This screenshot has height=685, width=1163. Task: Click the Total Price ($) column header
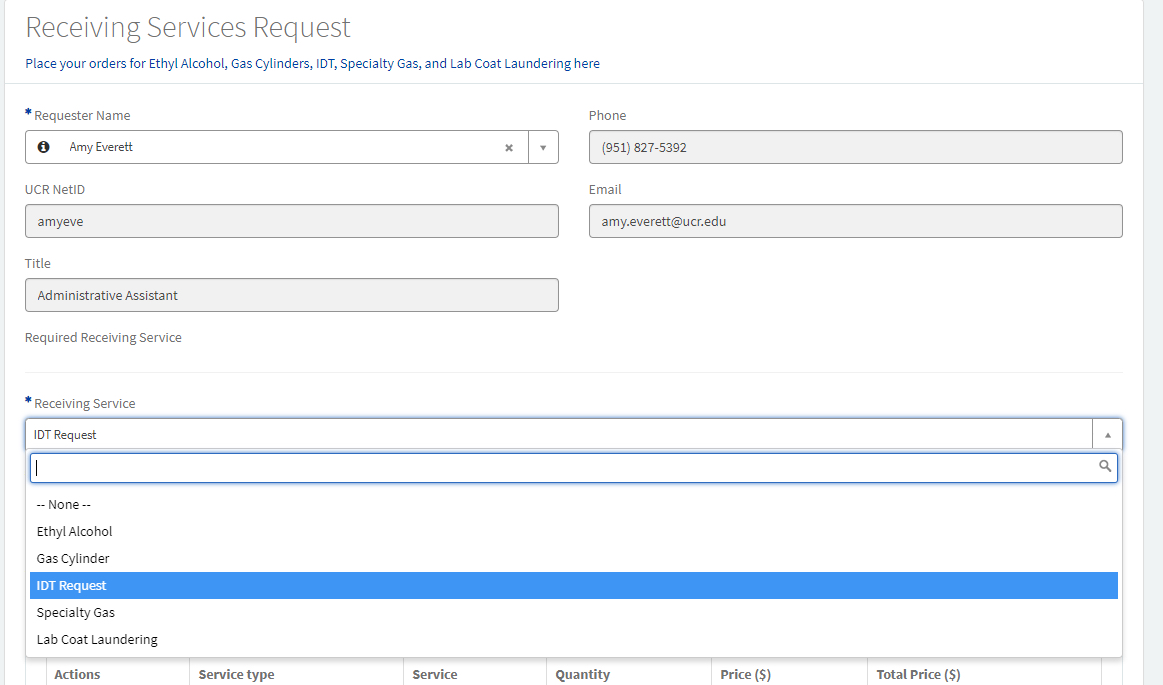(918, 675)
